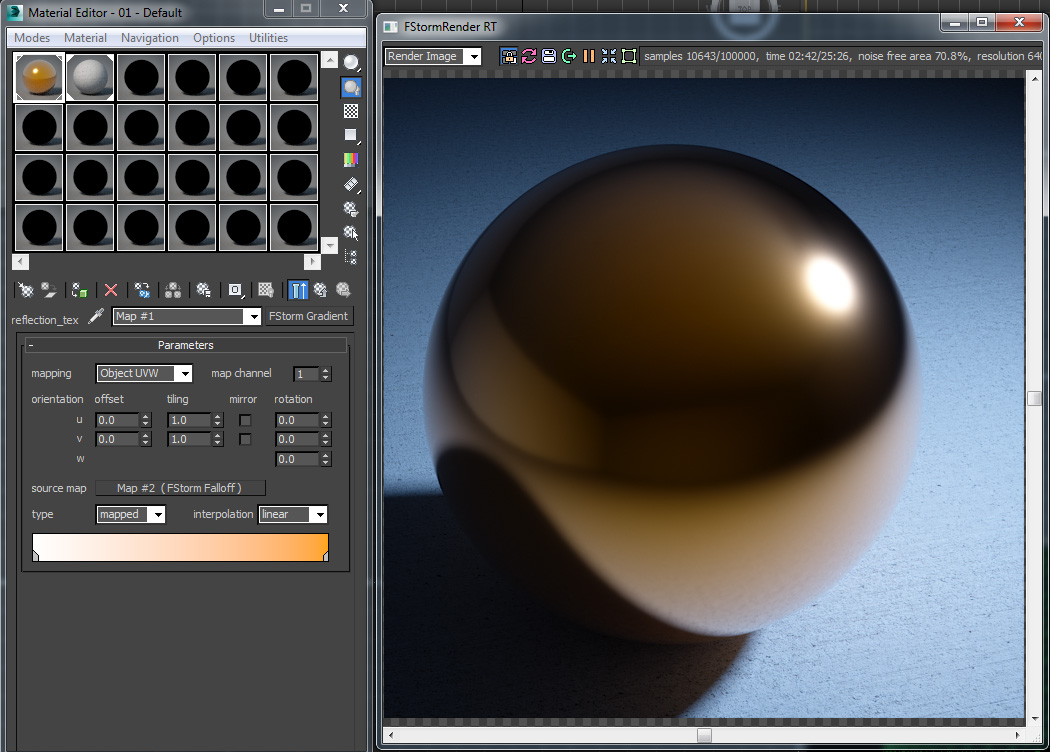Toggle the Backlight button in Material Editor
Screen dimensions: 1050x752
351,87
